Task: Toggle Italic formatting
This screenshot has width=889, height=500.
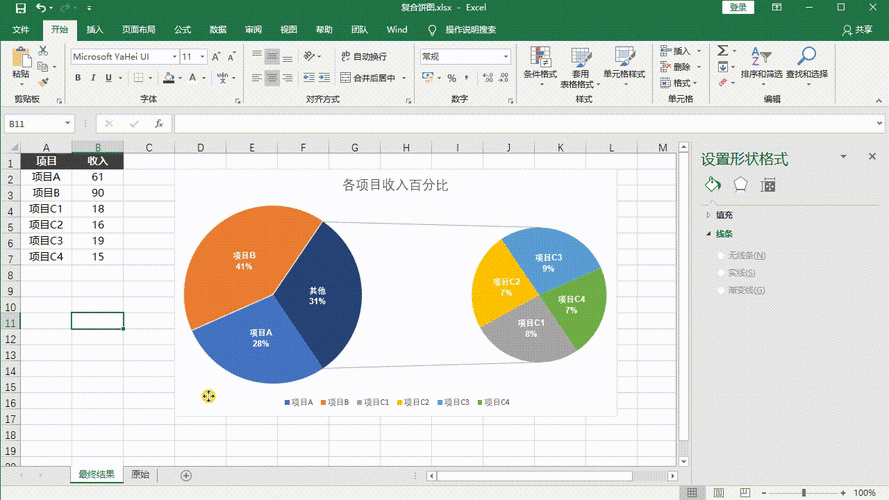Action: coord(93,78)
